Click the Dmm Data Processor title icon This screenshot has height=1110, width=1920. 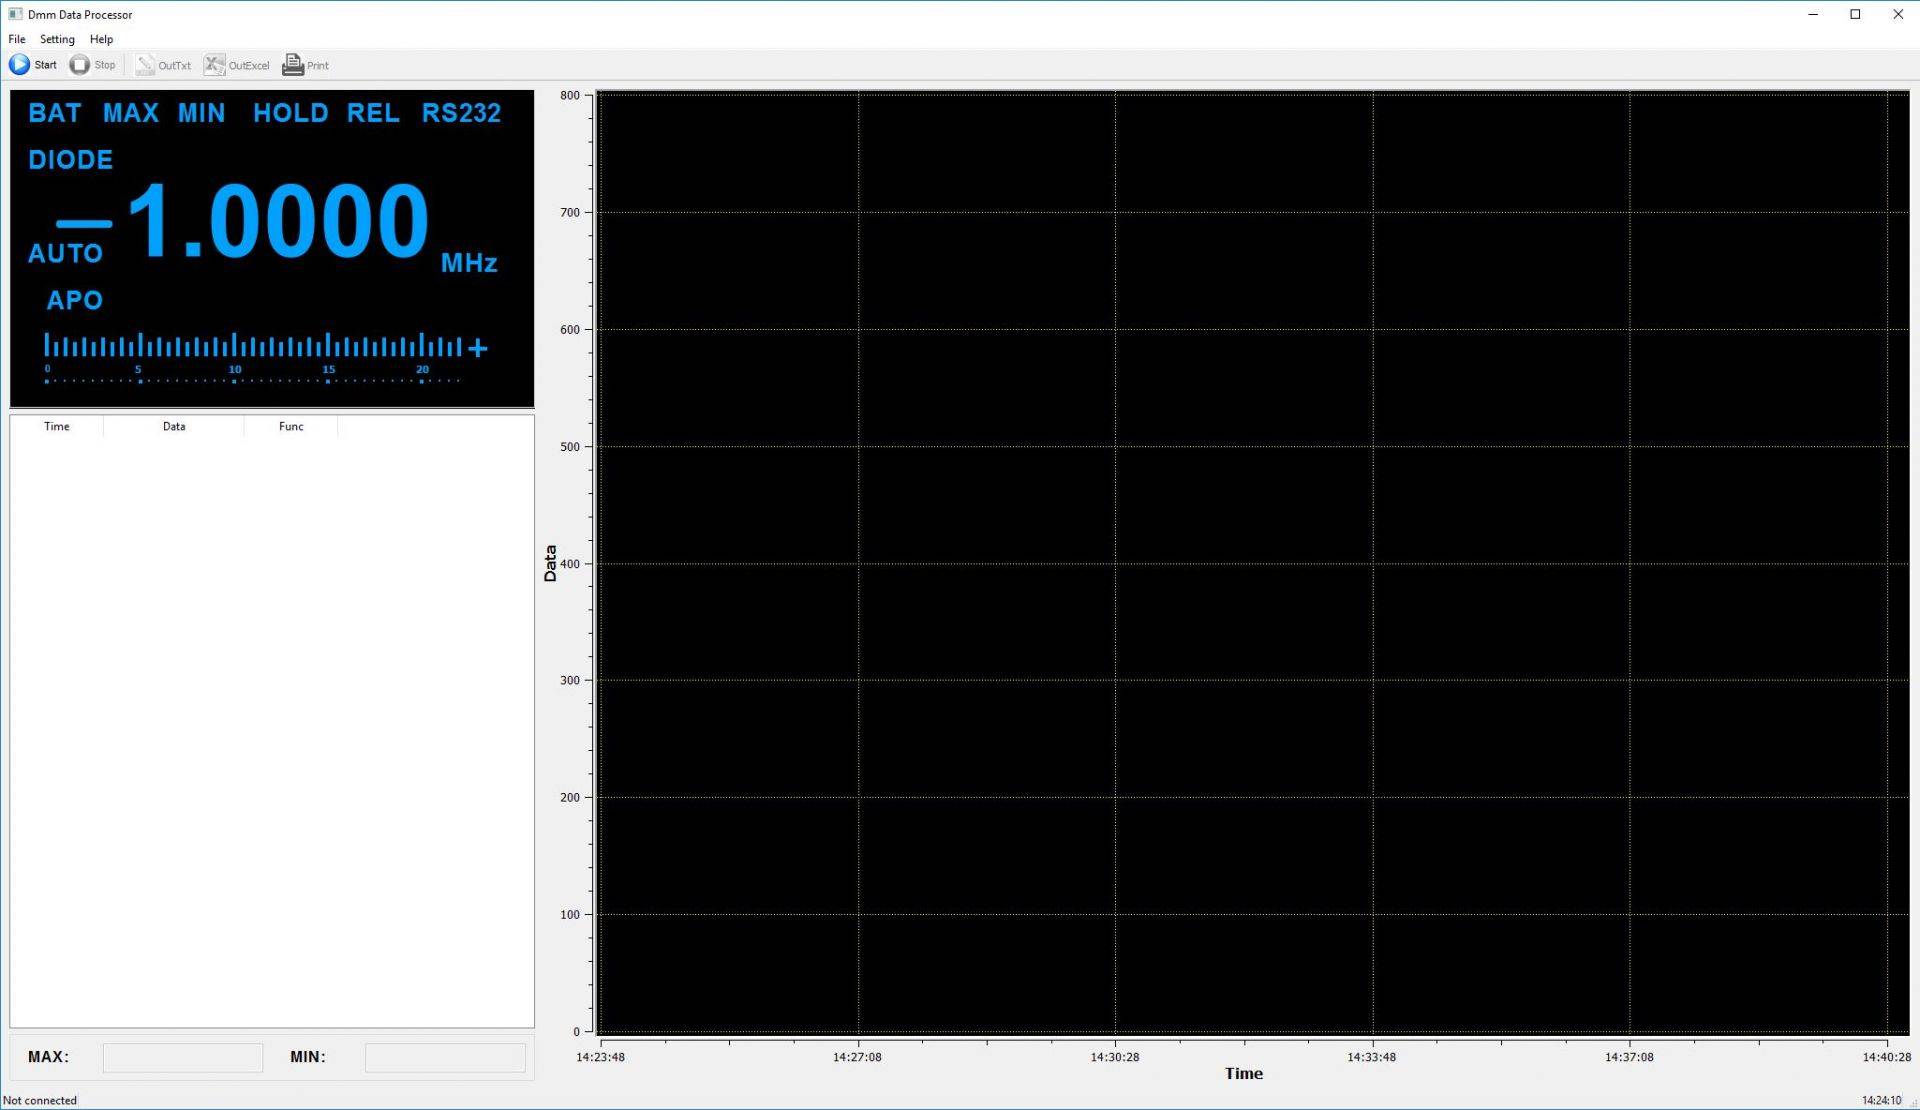click(15, 14)
